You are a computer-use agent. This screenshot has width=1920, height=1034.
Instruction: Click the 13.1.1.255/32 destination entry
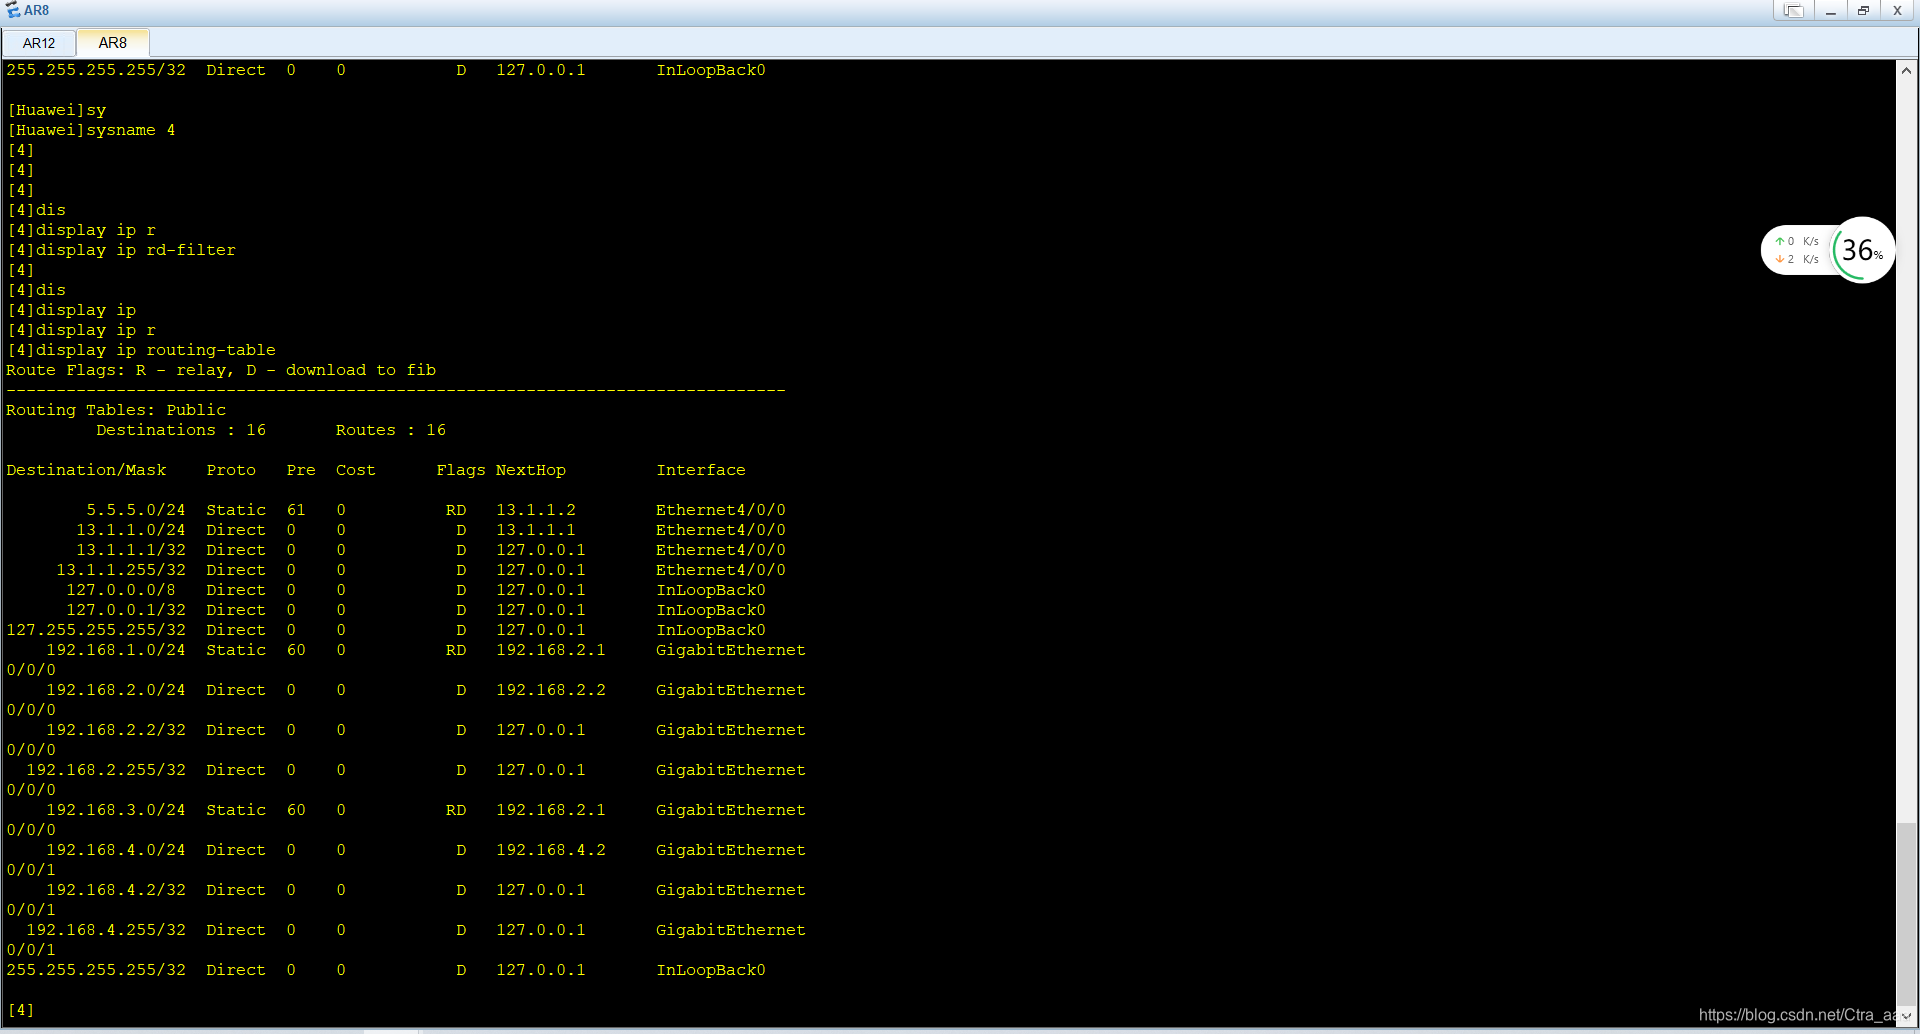tap(121, 570)
